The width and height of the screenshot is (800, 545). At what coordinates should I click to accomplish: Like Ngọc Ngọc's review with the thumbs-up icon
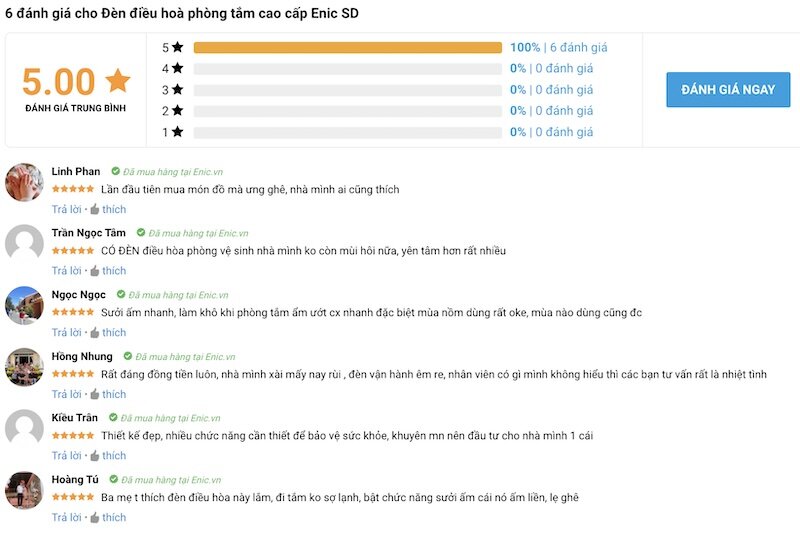click(x=95, y=332)
